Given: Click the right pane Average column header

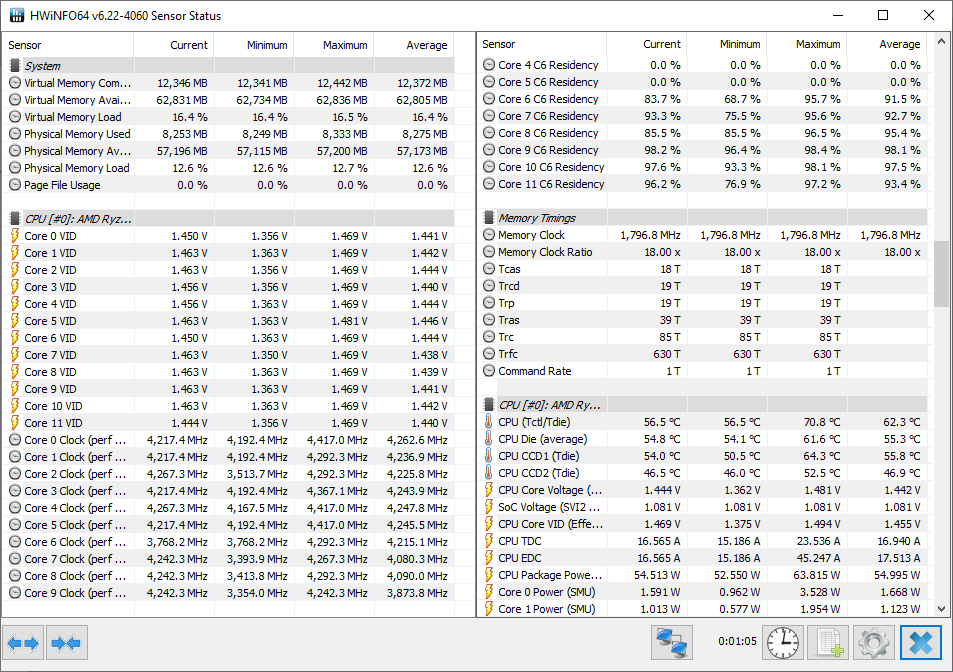Looking at the screenshot, I should pyautogui.click(x=887, y=44).
